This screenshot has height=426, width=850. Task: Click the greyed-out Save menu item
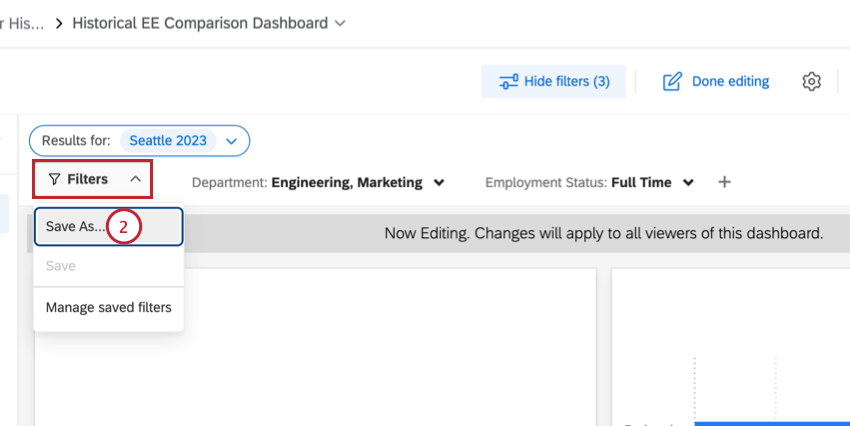pos(61,266)
